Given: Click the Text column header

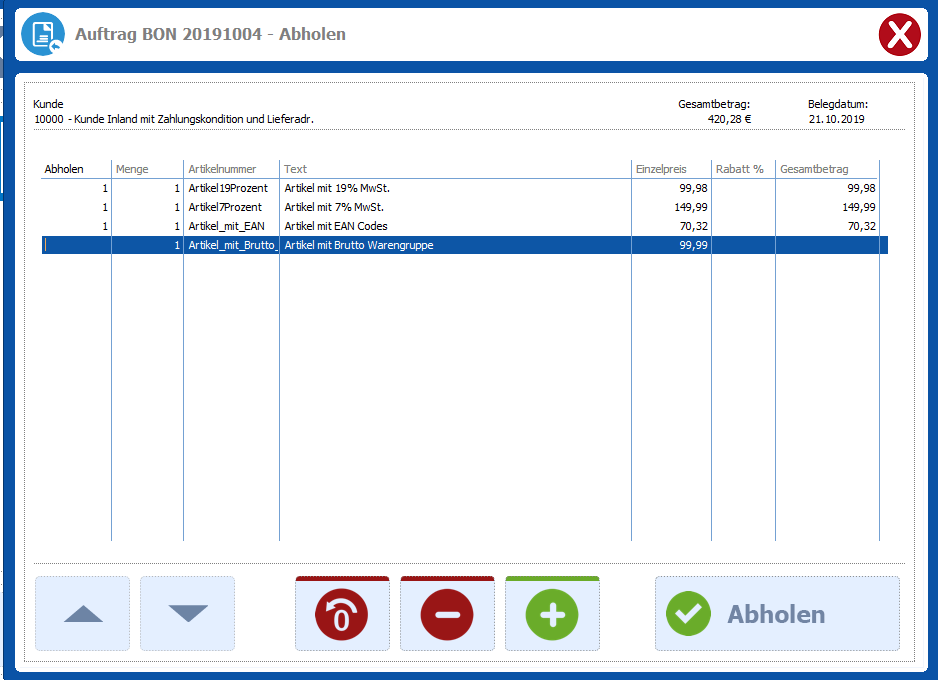Looking at the screenshot, I should tap(295, 169).
